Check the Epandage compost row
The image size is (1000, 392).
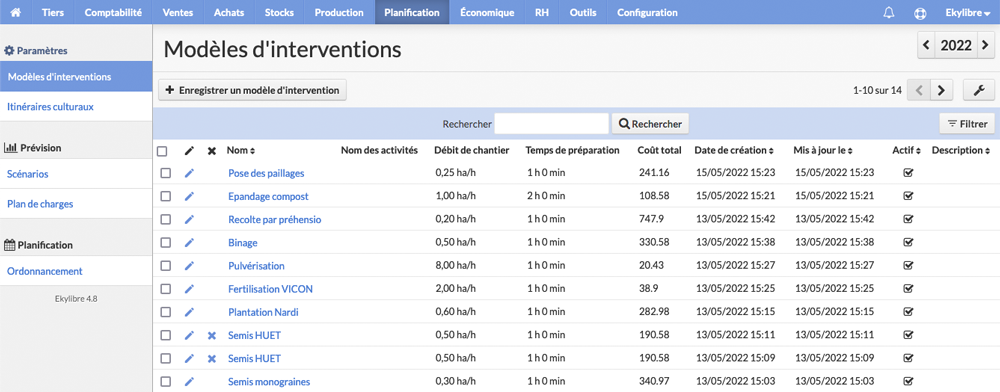click(x=165, y=196)
